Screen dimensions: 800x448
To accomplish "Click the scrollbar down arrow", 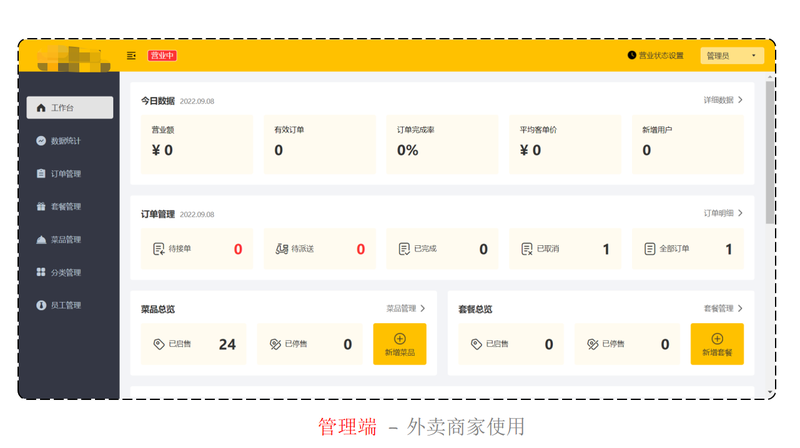I will pyautogui.click(x=770, y=392).
